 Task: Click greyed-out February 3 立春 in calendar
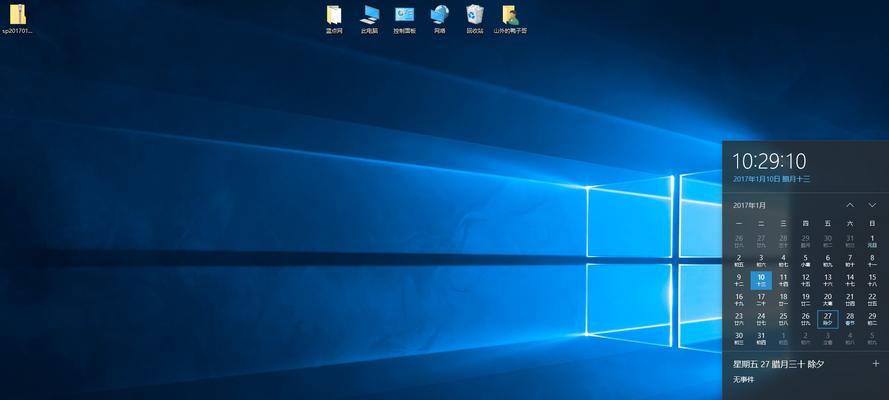tap(828, 338)
